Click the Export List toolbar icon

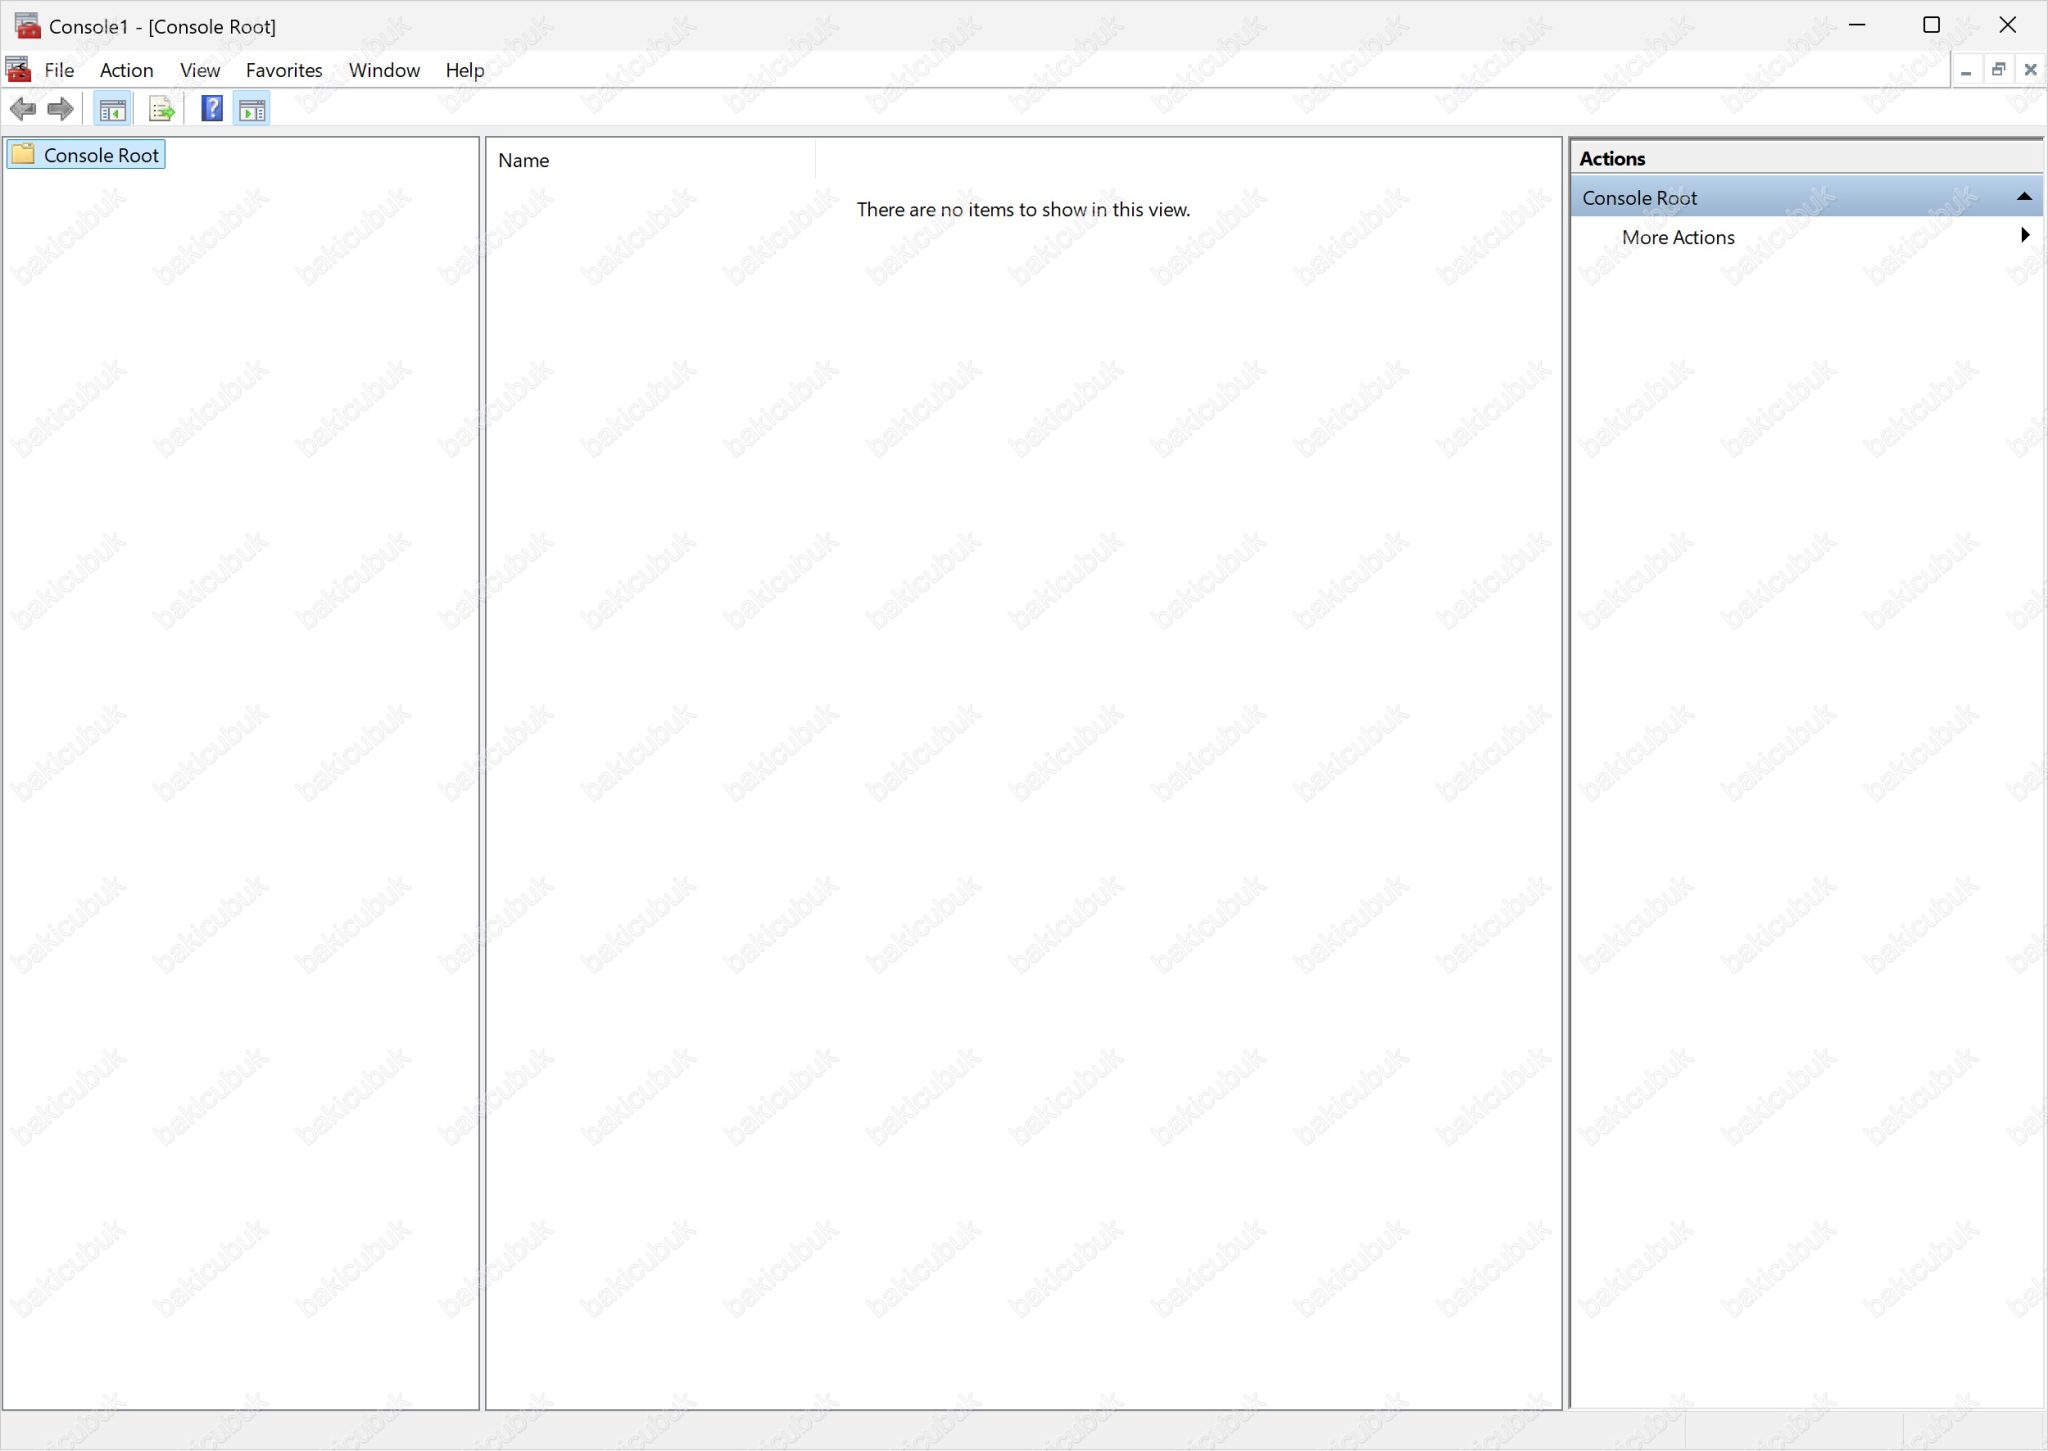coord(161,109)
